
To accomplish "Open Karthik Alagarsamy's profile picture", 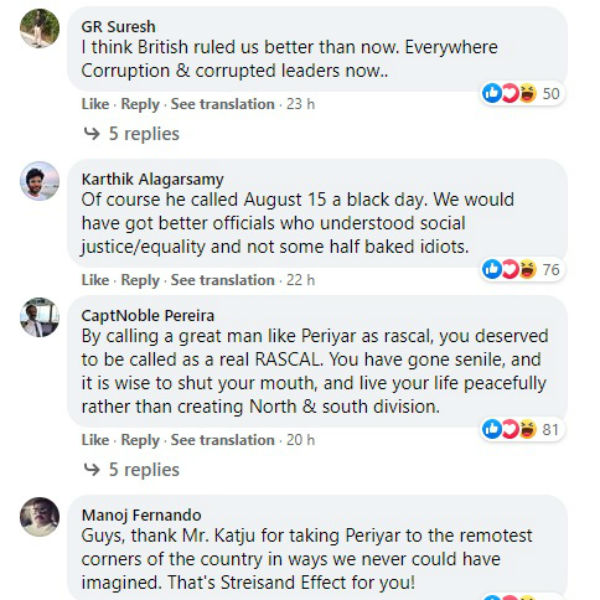I will [40, 181].
